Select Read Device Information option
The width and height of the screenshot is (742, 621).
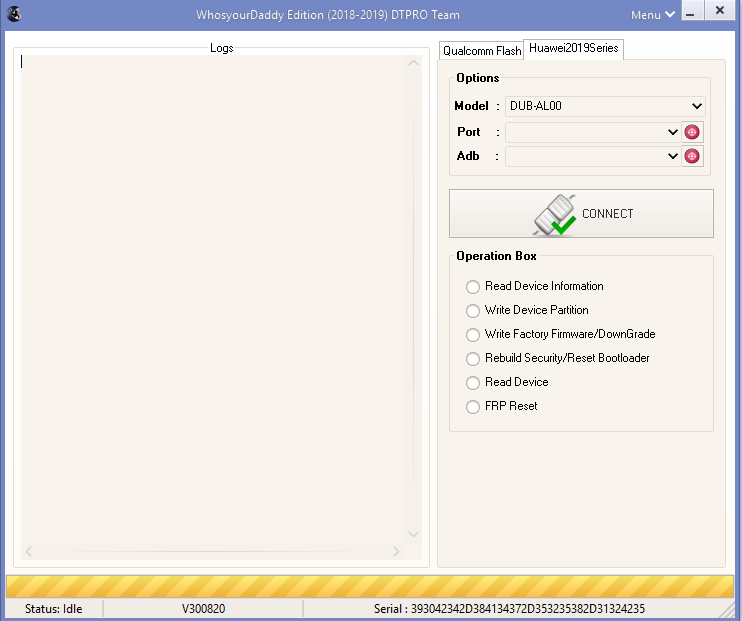535,286
